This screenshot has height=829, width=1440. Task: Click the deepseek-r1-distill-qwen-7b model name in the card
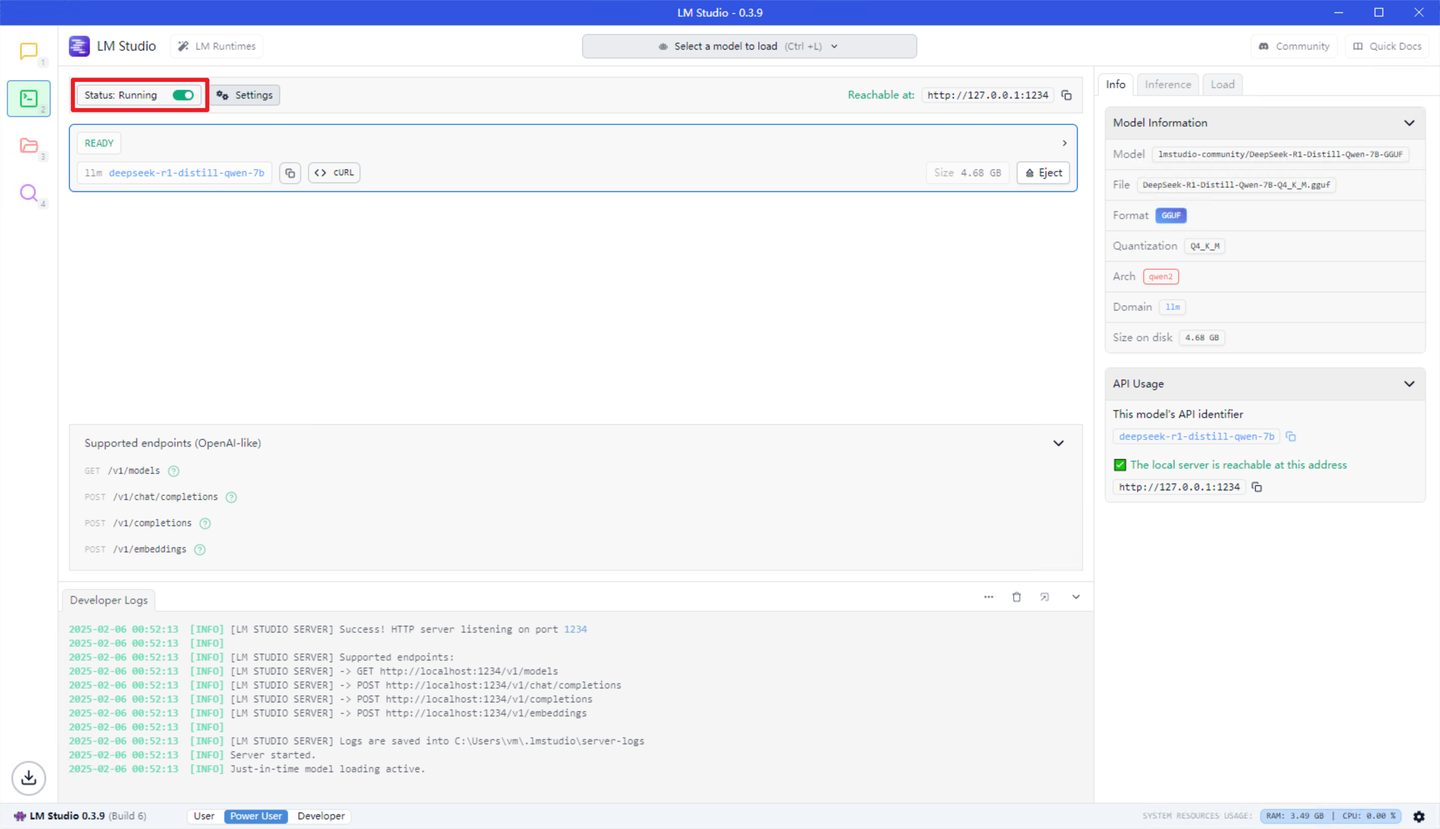(x=187, y=173)
